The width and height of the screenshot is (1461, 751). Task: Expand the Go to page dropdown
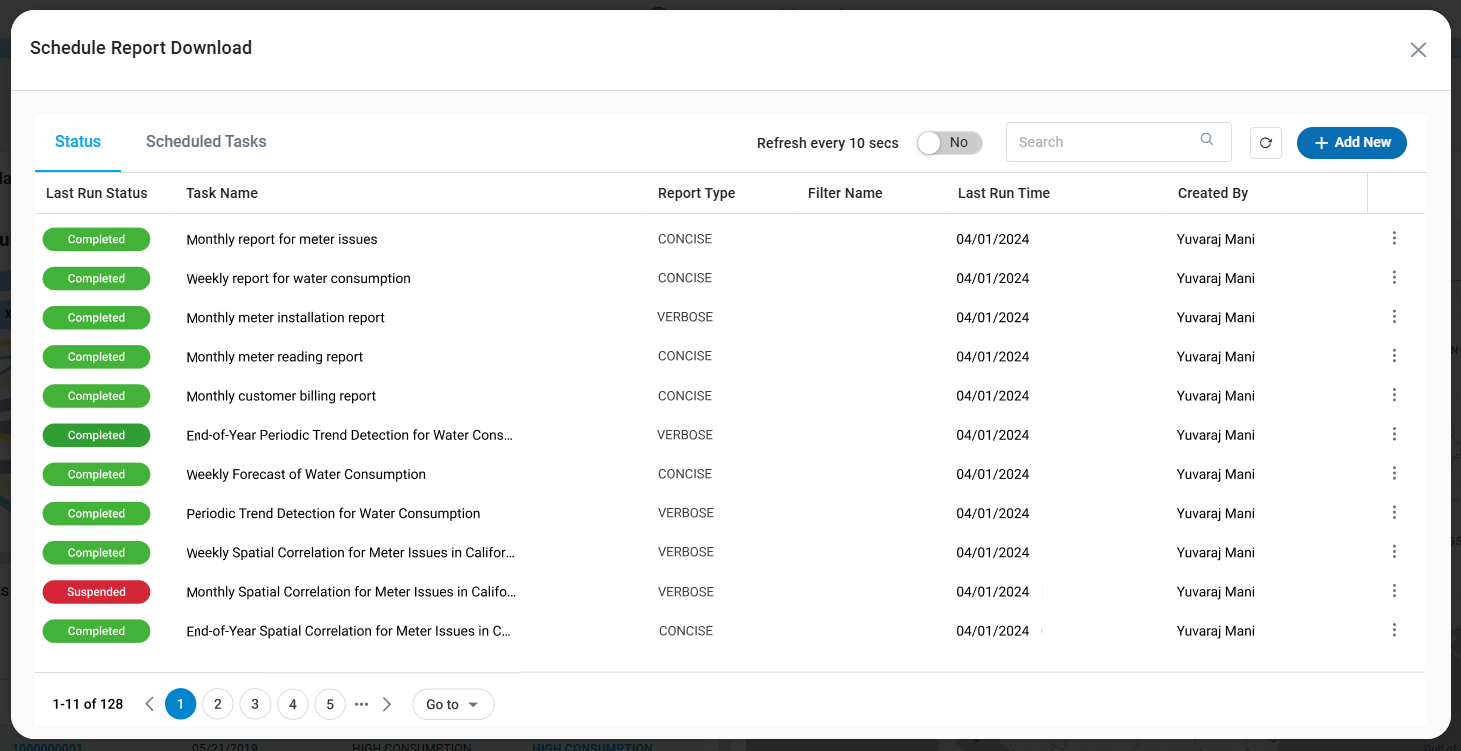pos(453,704)
